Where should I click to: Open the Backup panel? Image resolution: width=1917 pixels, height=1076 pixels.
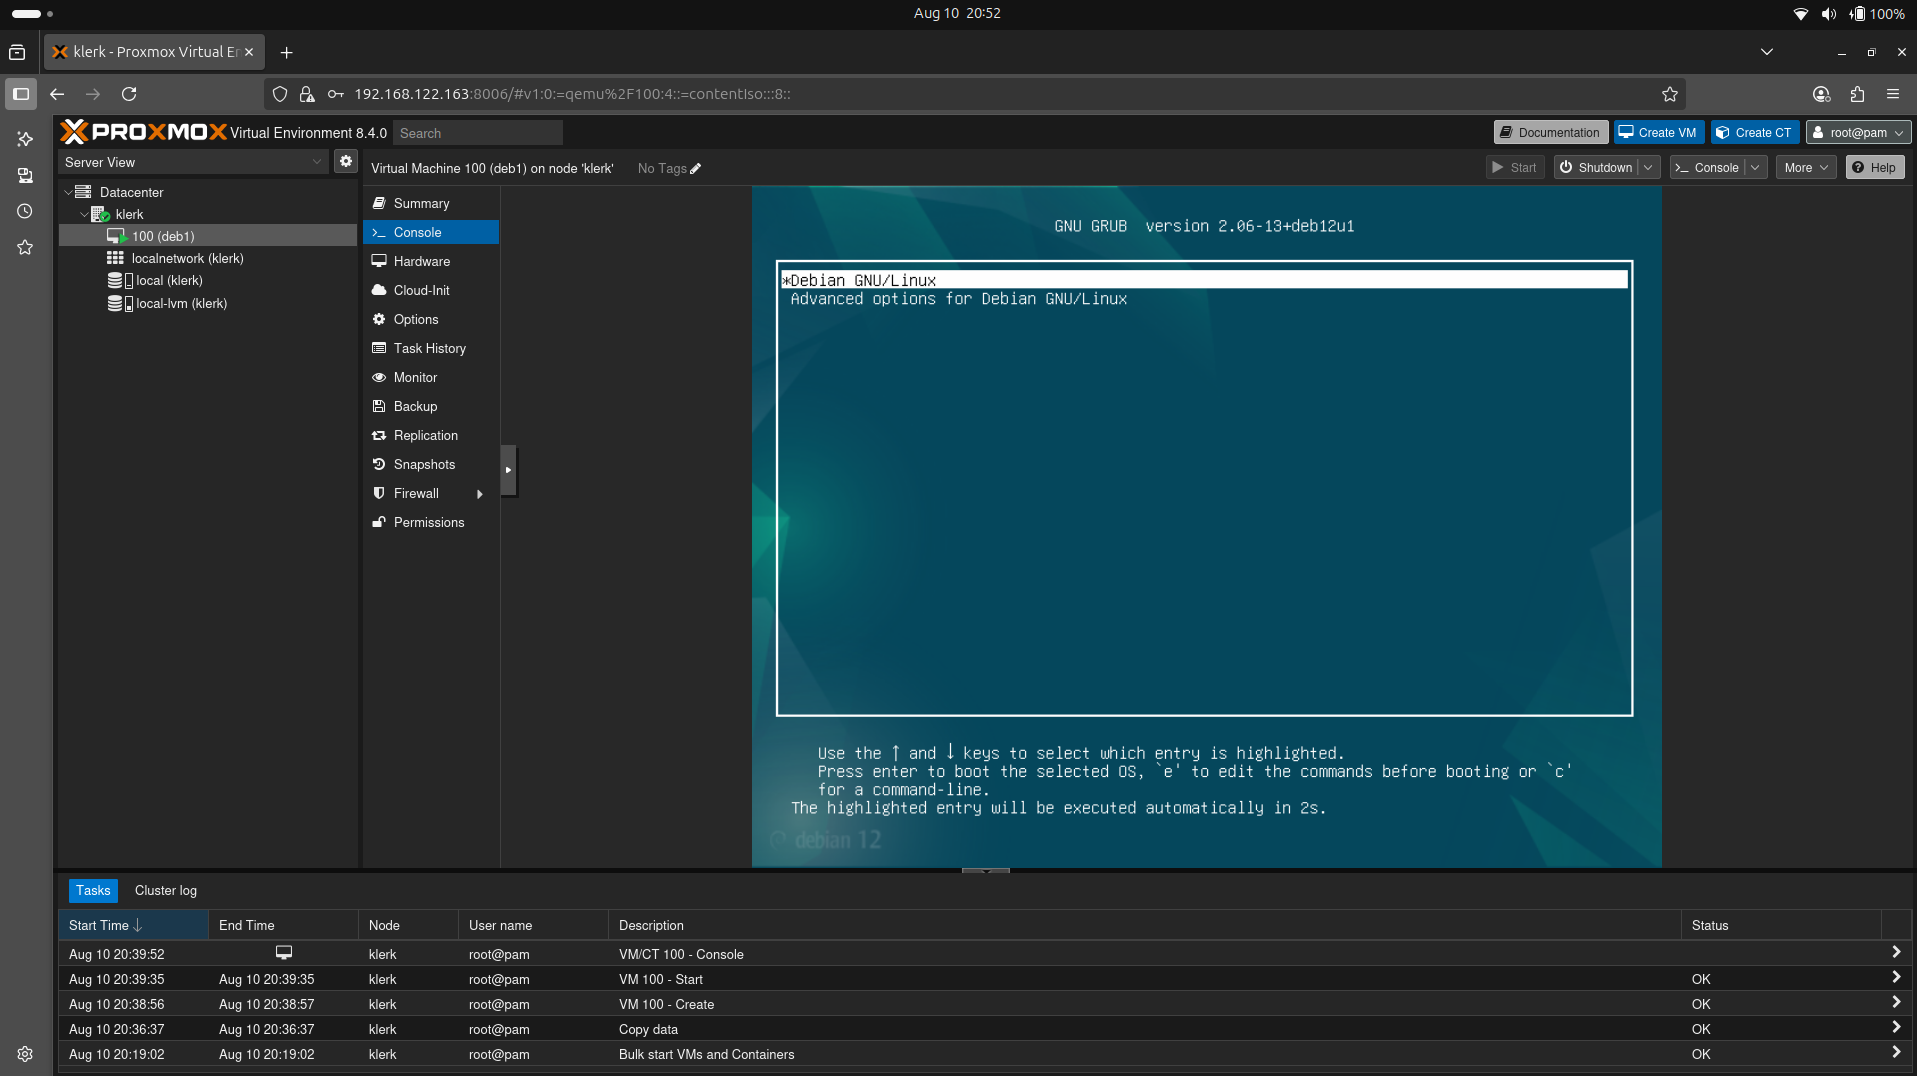tap(415, 406)
